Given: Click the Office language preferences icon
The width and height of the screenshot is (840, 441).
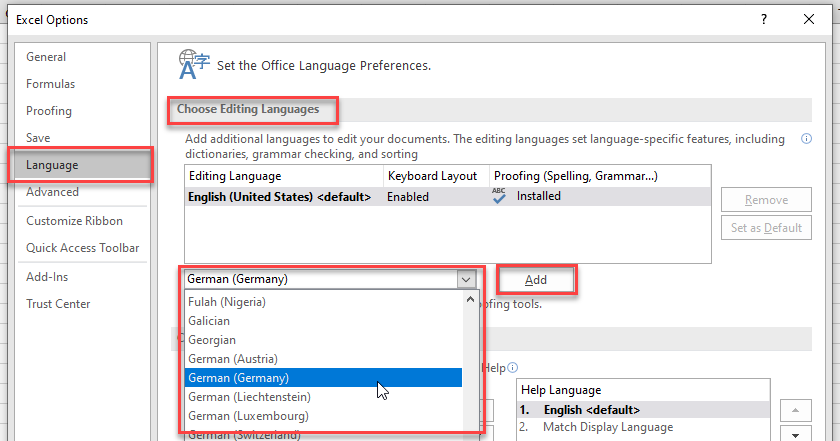Looking at the screenshot, I should pyautogui.click(x=194, y=64).
